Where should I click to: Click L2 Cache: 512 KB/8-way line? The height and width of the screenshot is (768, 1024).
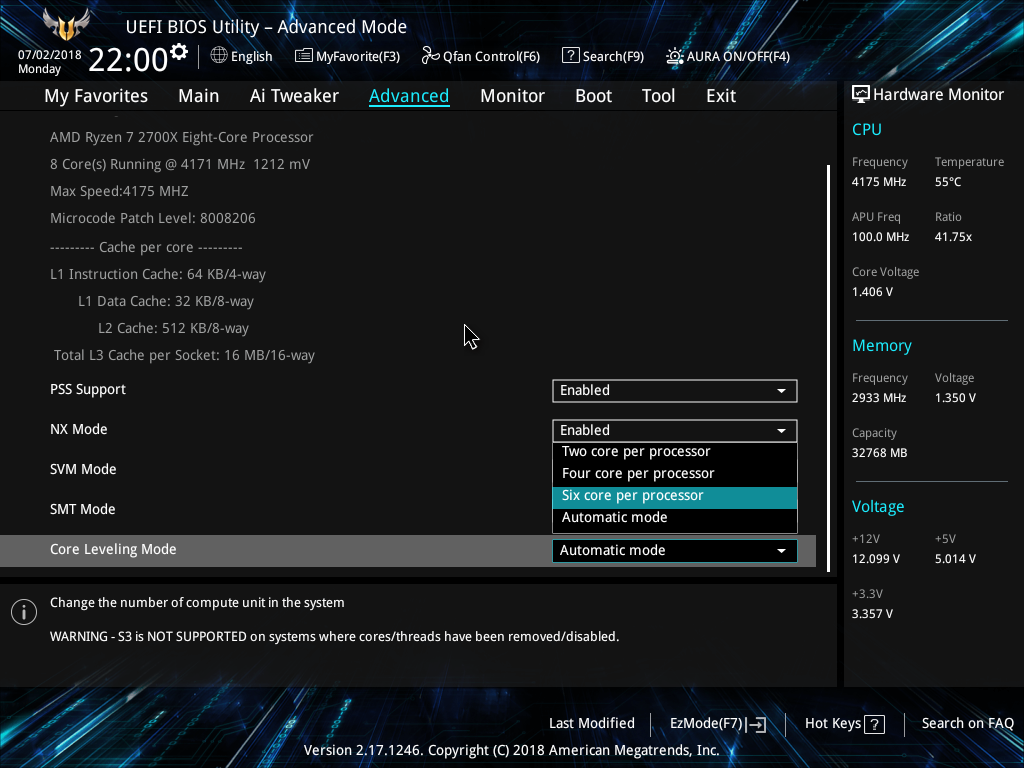[173, 328]
